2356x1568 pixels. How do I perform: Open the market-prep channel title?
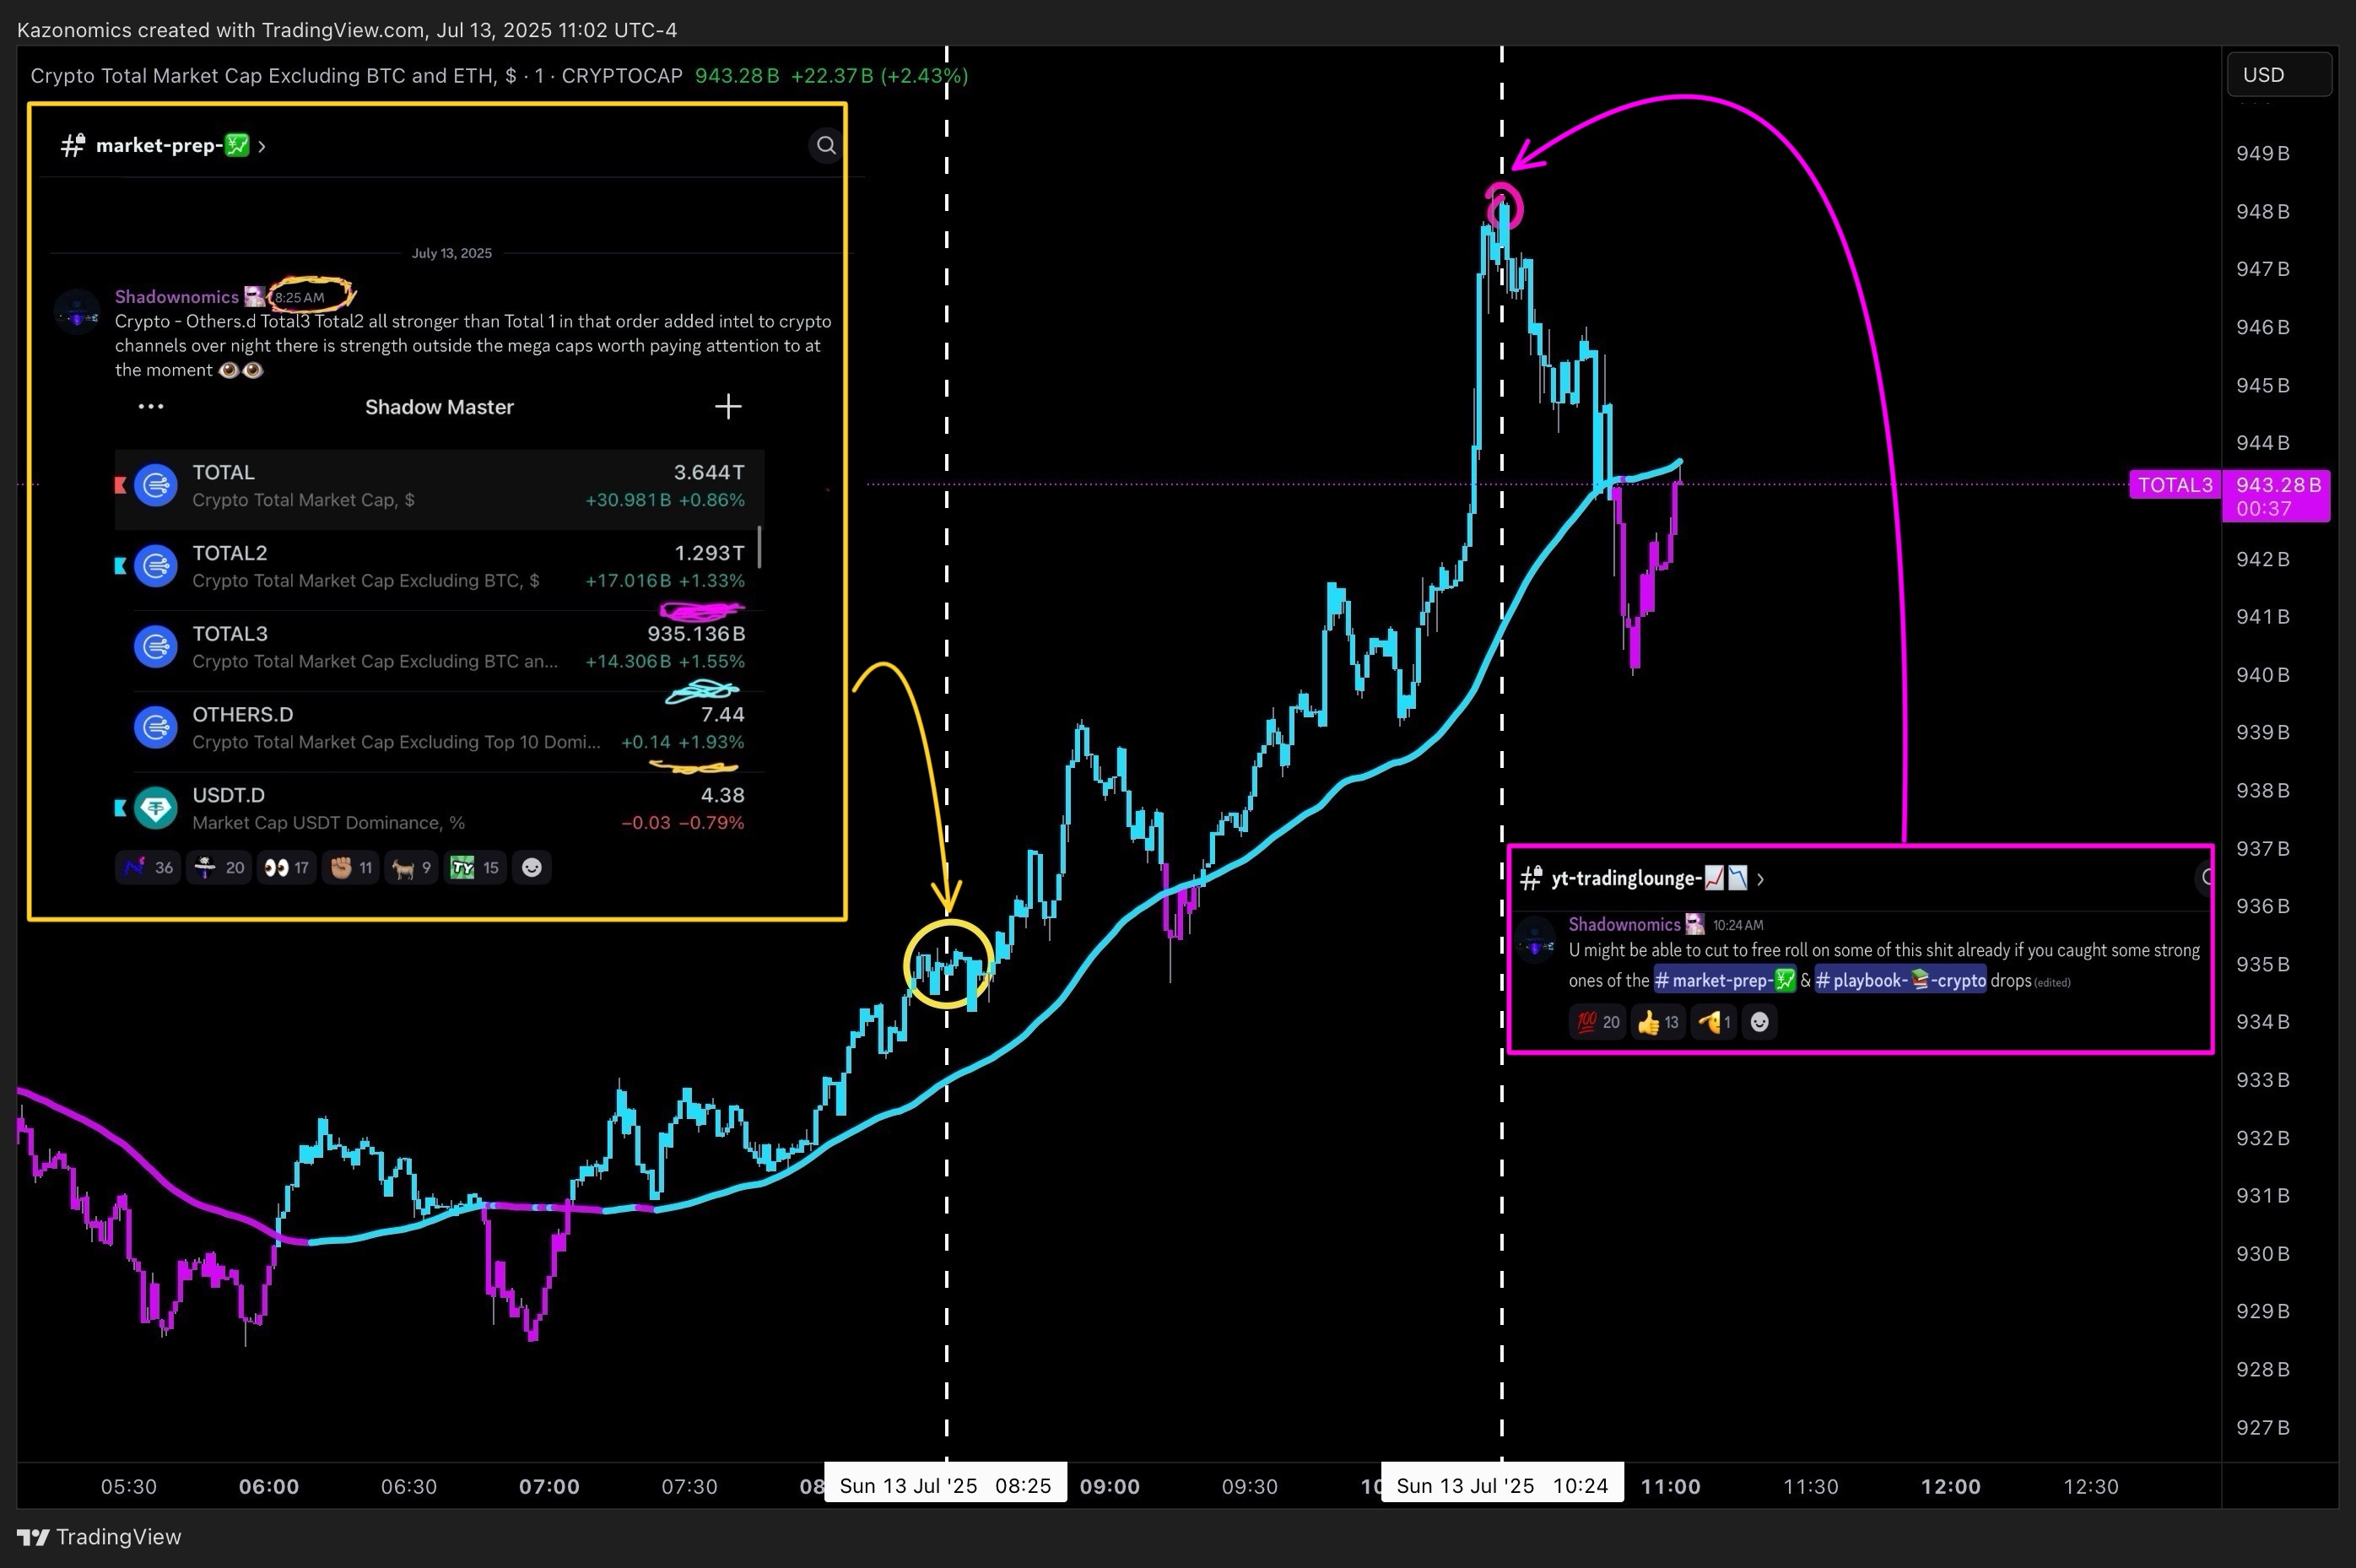pyautogui.click(x=172, y=146)
